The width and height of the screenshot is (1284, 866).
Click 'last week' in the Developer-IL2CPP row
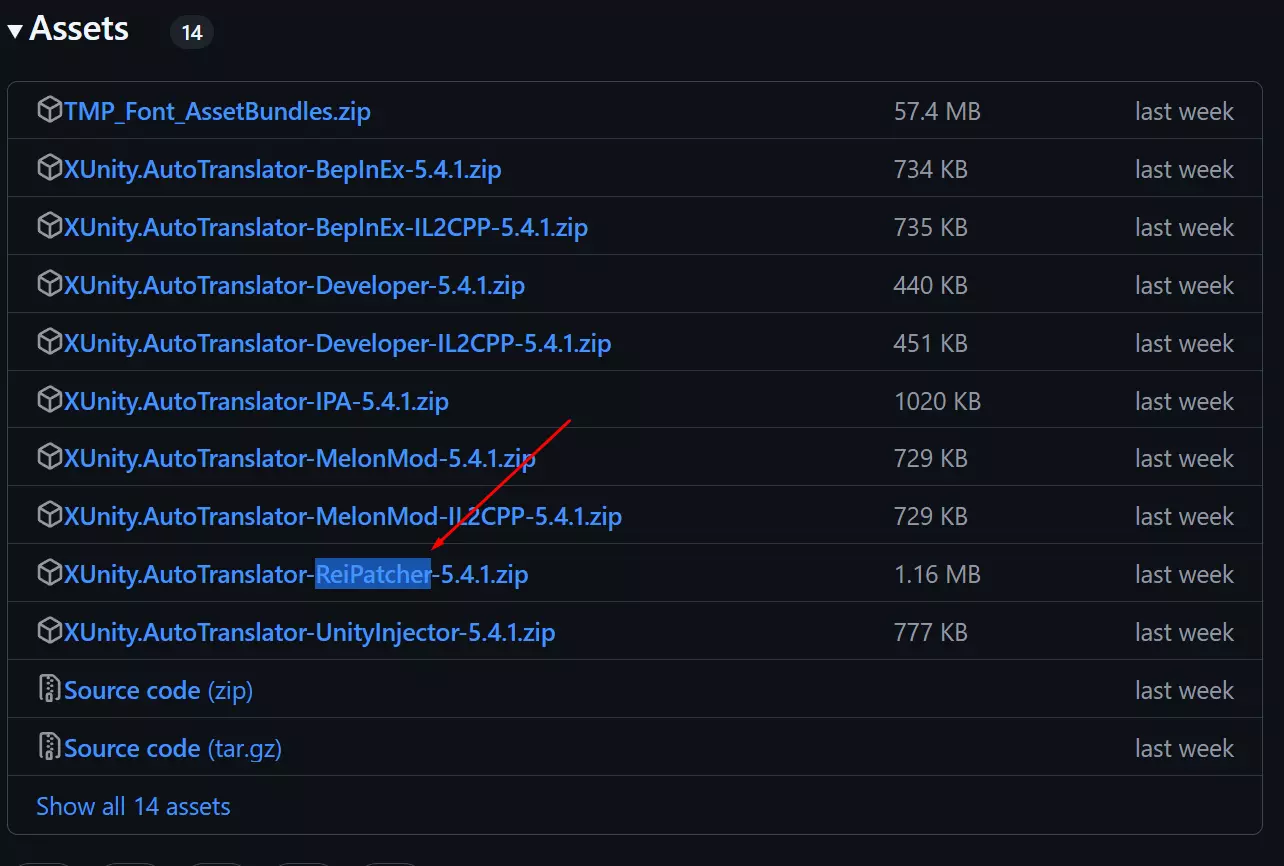1185,343
